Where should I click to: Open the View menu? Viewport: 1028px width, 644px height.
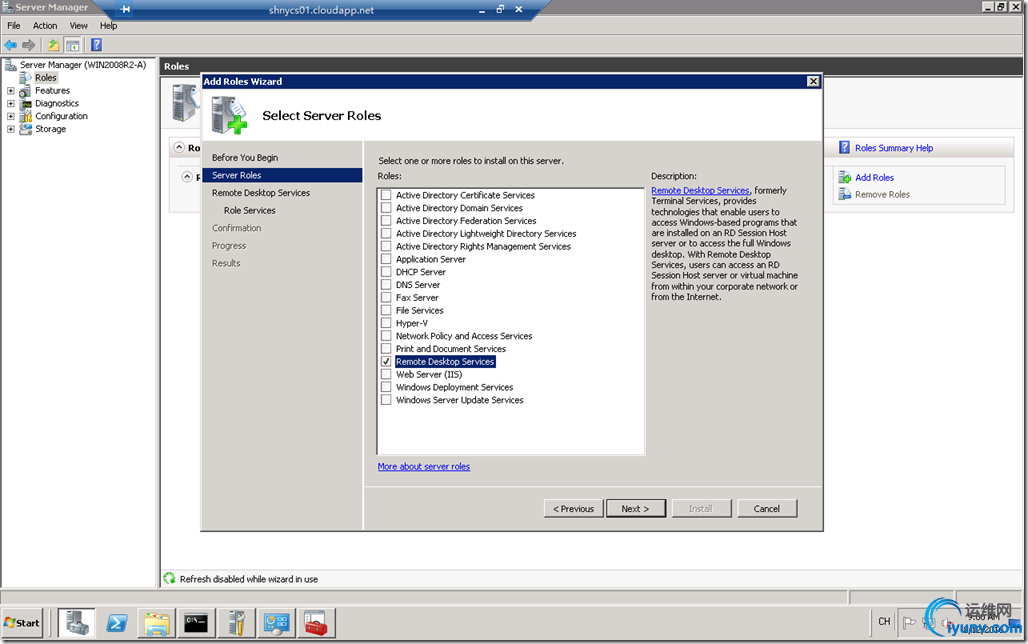click(79, 26)
